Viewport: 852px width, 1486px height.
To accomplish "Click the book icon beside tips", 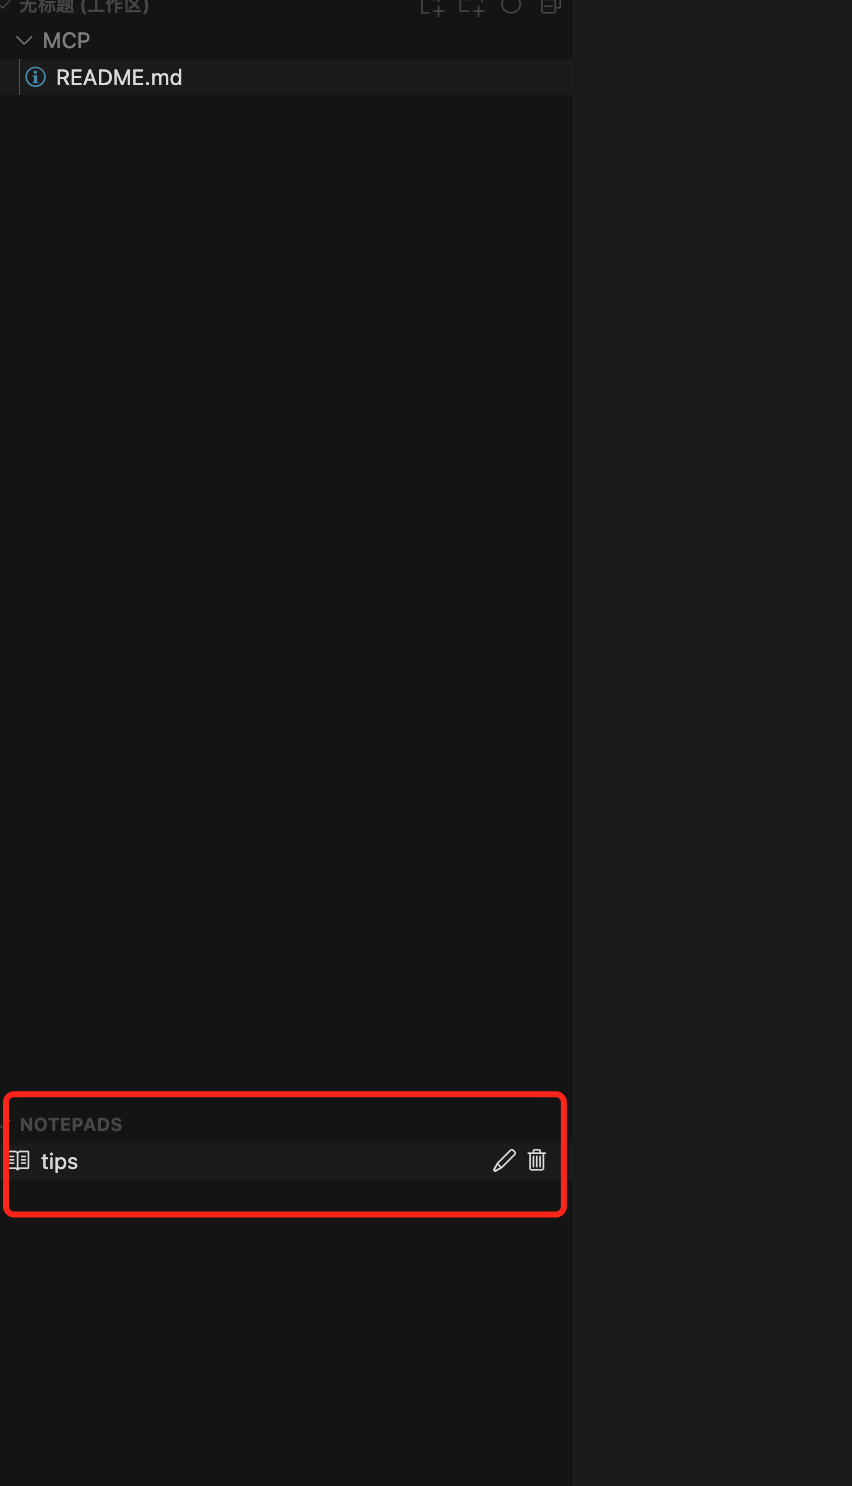I will (x=19, y=1161).
